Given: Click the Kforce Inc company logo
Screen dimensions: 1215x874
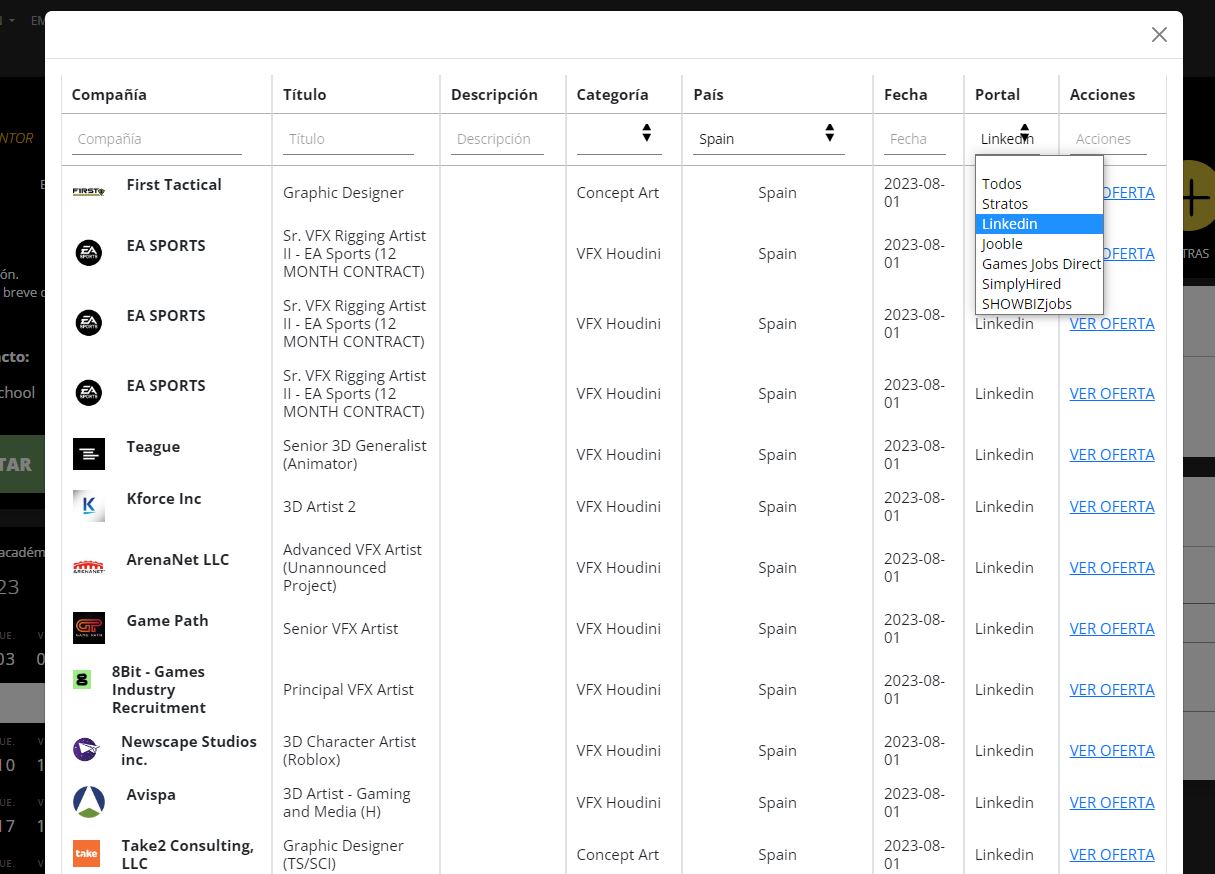Looking at the screenshot, I should (89, 506).
